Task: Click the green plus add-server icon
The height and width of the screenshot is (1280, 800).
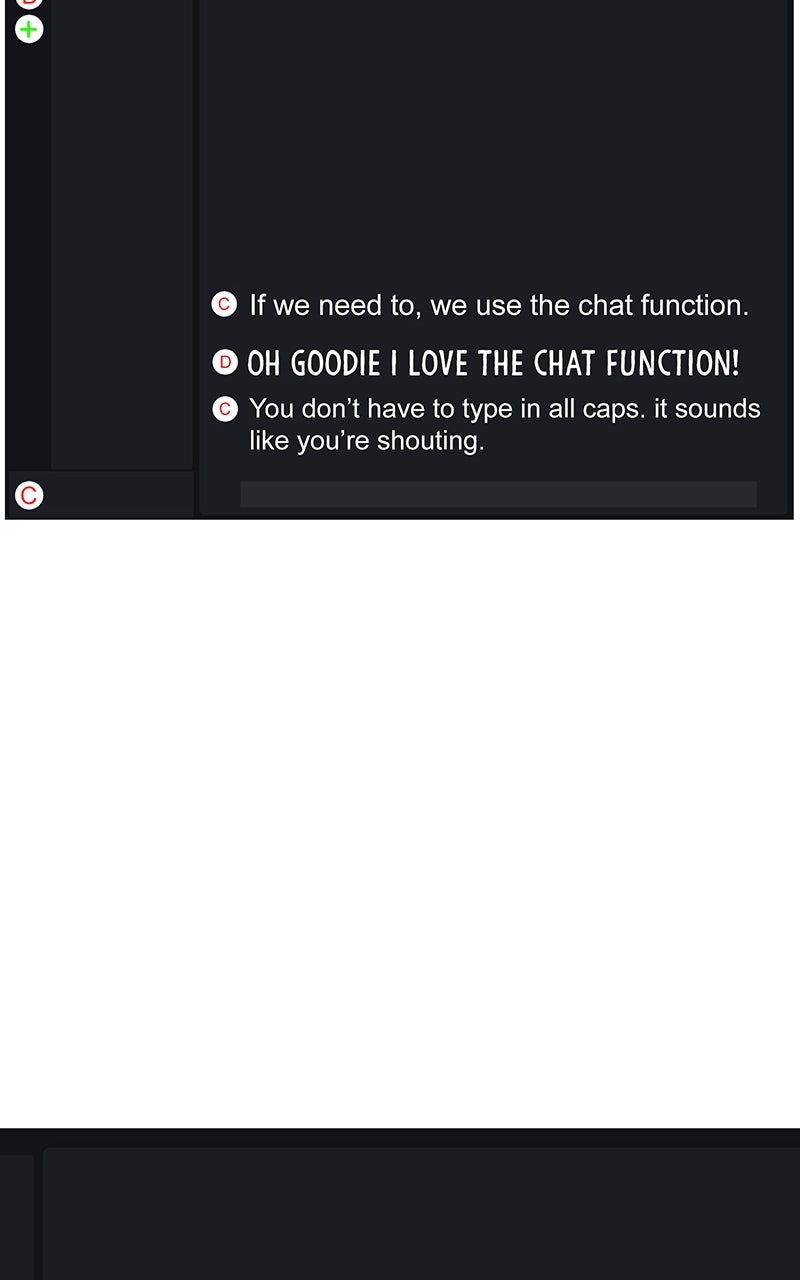Action: click(x=29, y=29)
